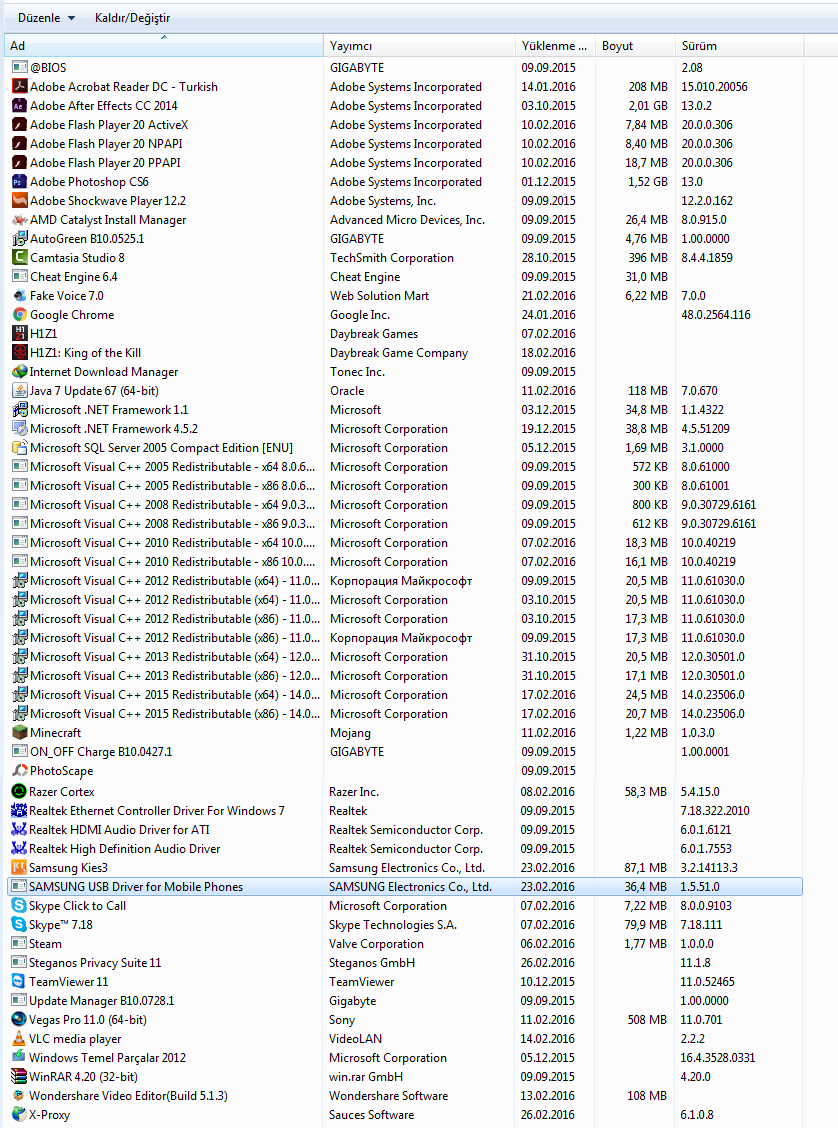Select Adobe Flash Player 20 PPAPI row
Screen dimensions: 838x1128
click(x=404, y=163)
